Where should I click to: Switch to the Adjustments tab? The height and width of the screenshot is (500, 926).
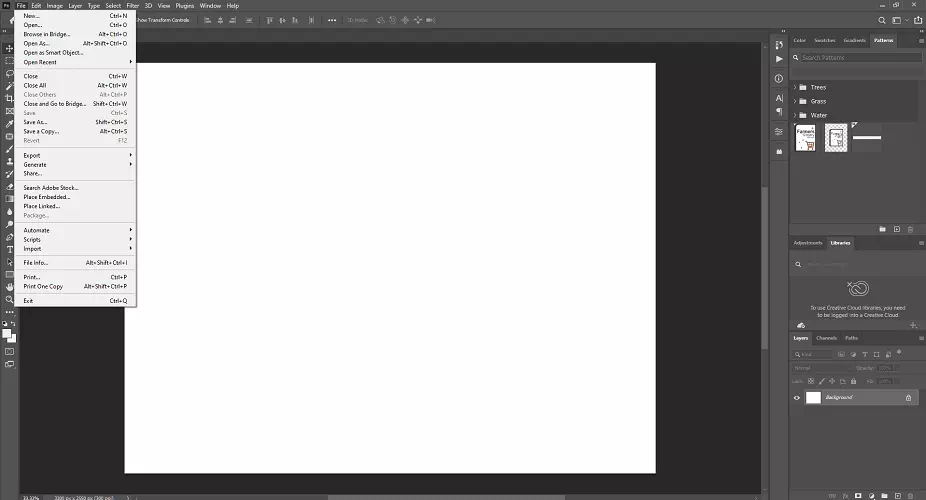coord(808,243)
